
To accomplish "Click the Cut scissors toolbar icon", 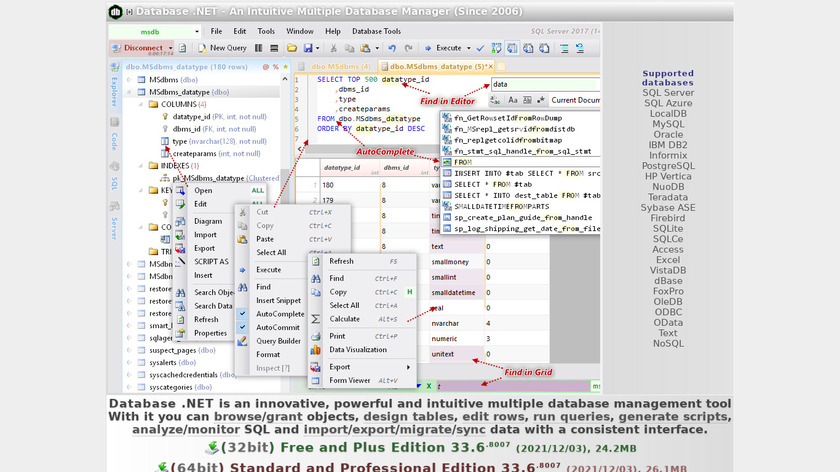I will click(x=334, y=48).
